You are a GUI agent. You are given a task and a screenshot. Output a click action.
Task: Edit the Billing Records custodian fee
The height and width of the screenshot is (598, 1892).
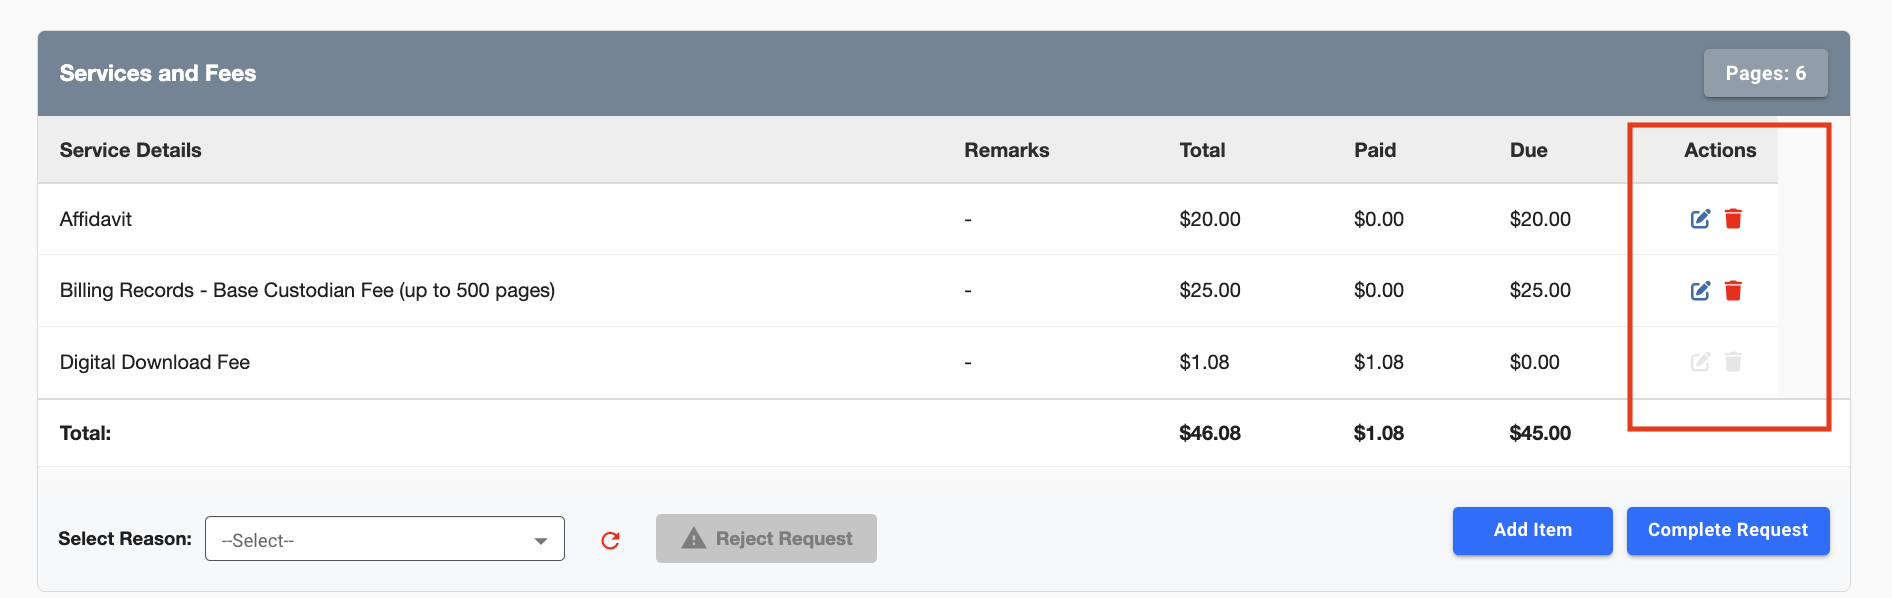coord(1700,291)
